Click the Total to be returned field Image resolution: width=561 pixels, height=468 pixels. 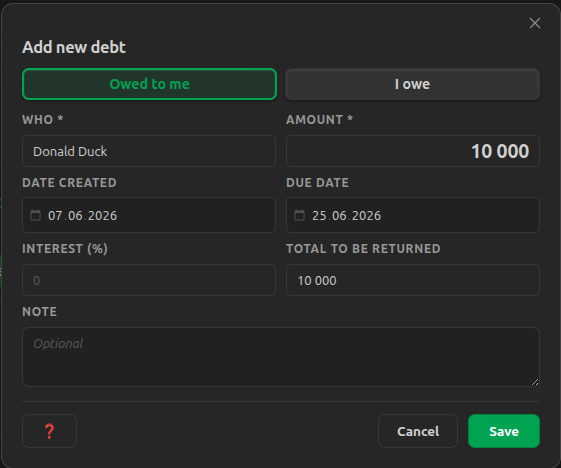(413, 280)
